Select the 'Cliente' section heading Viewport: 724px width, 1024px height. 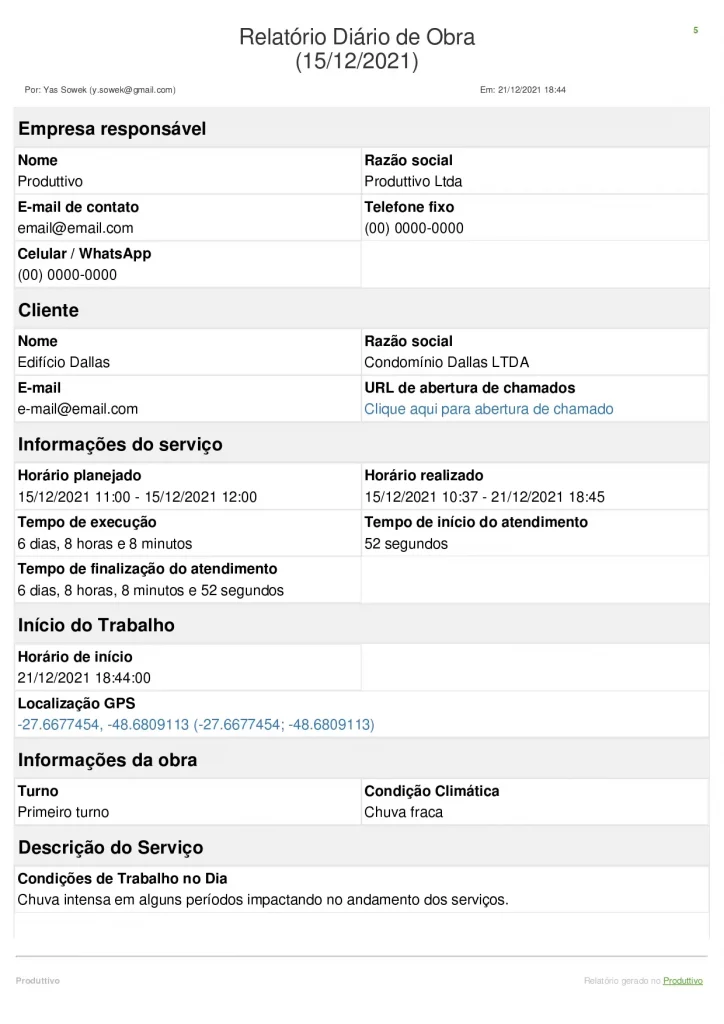48,310
